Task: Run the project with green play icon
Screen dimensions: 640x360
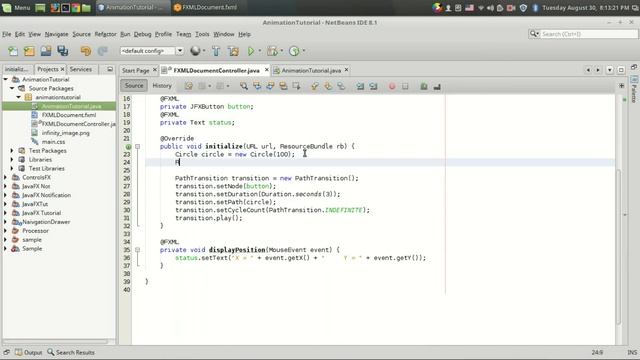Action: (x=251, y=51)
